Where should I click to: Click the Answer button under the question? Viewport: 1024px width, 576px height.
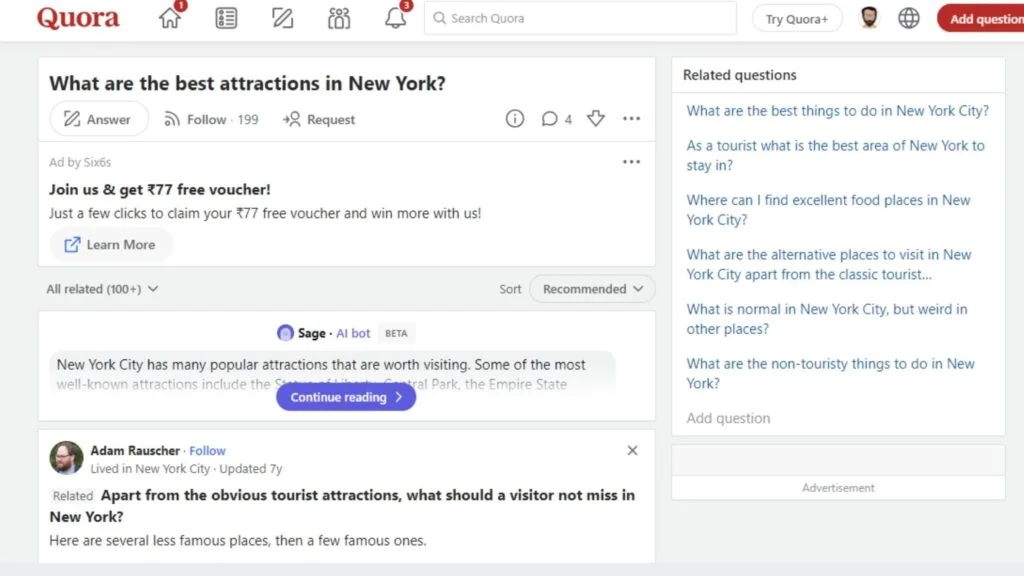(99, 119)
